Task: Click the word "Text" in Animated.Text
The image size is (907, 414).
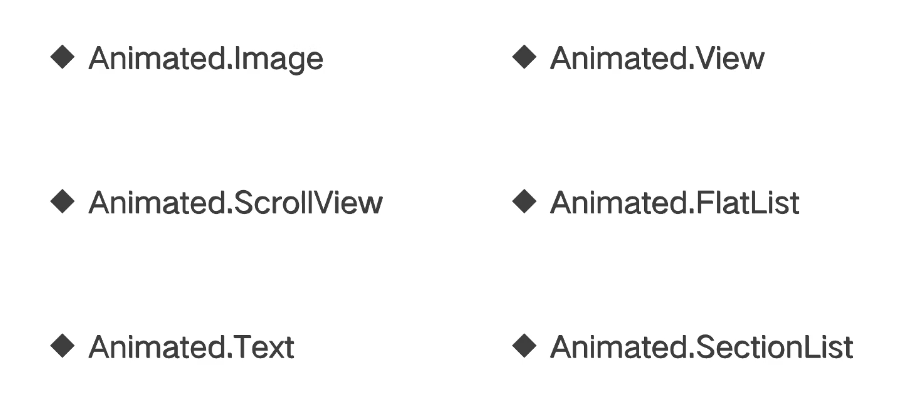Action: pos(263,348)
